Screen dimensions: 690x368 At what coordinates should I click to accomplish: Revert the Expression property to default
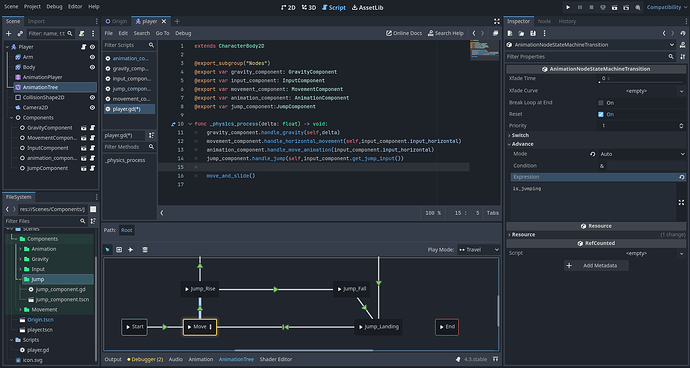pyautogui.click(x=682, y=177)
